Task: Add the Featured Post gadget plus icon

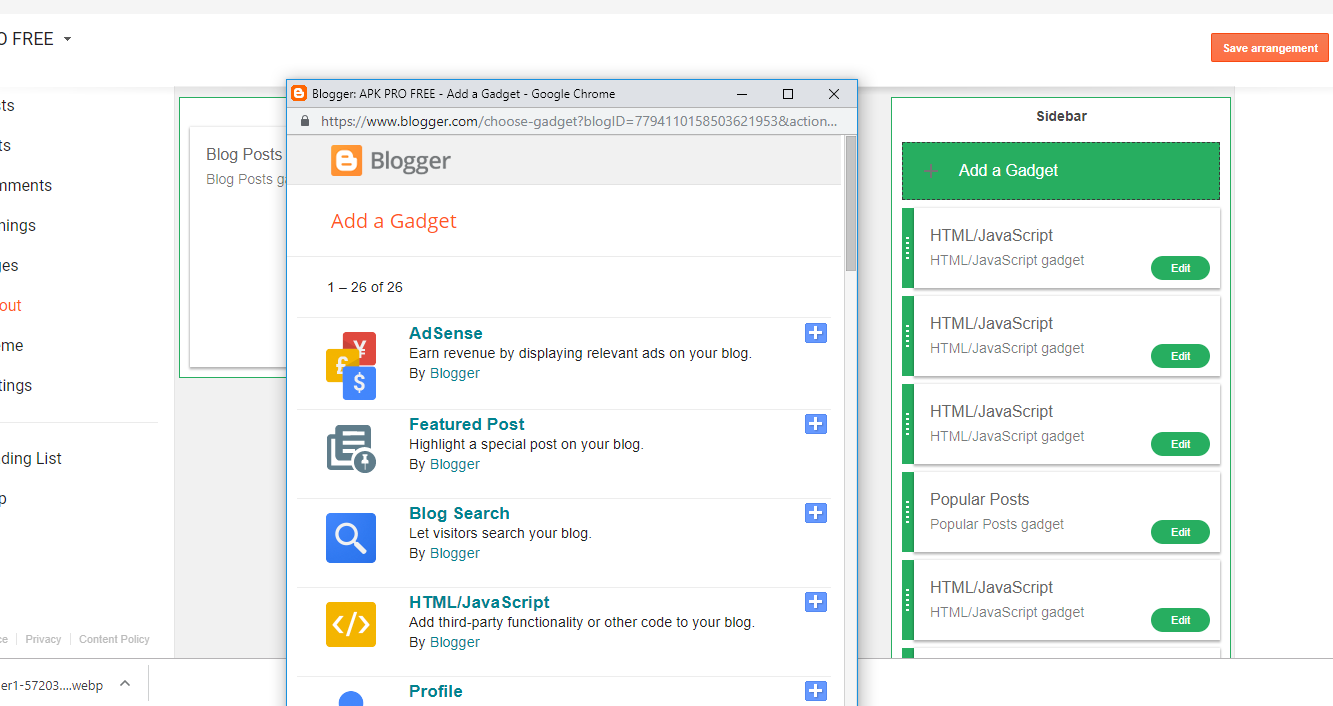Action: (x=816, y=424)
